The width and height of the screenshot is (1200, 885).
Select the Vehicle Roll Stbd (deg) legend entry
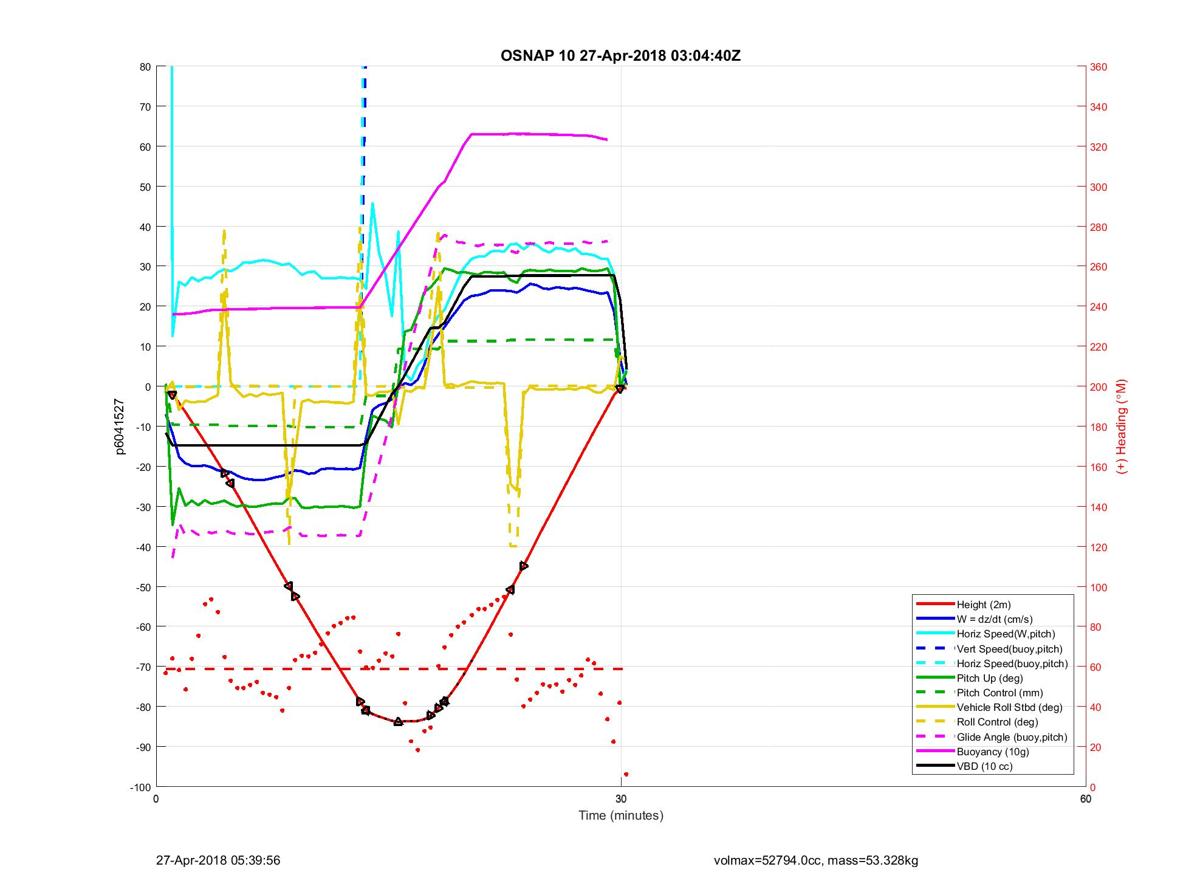click(991, 707)
